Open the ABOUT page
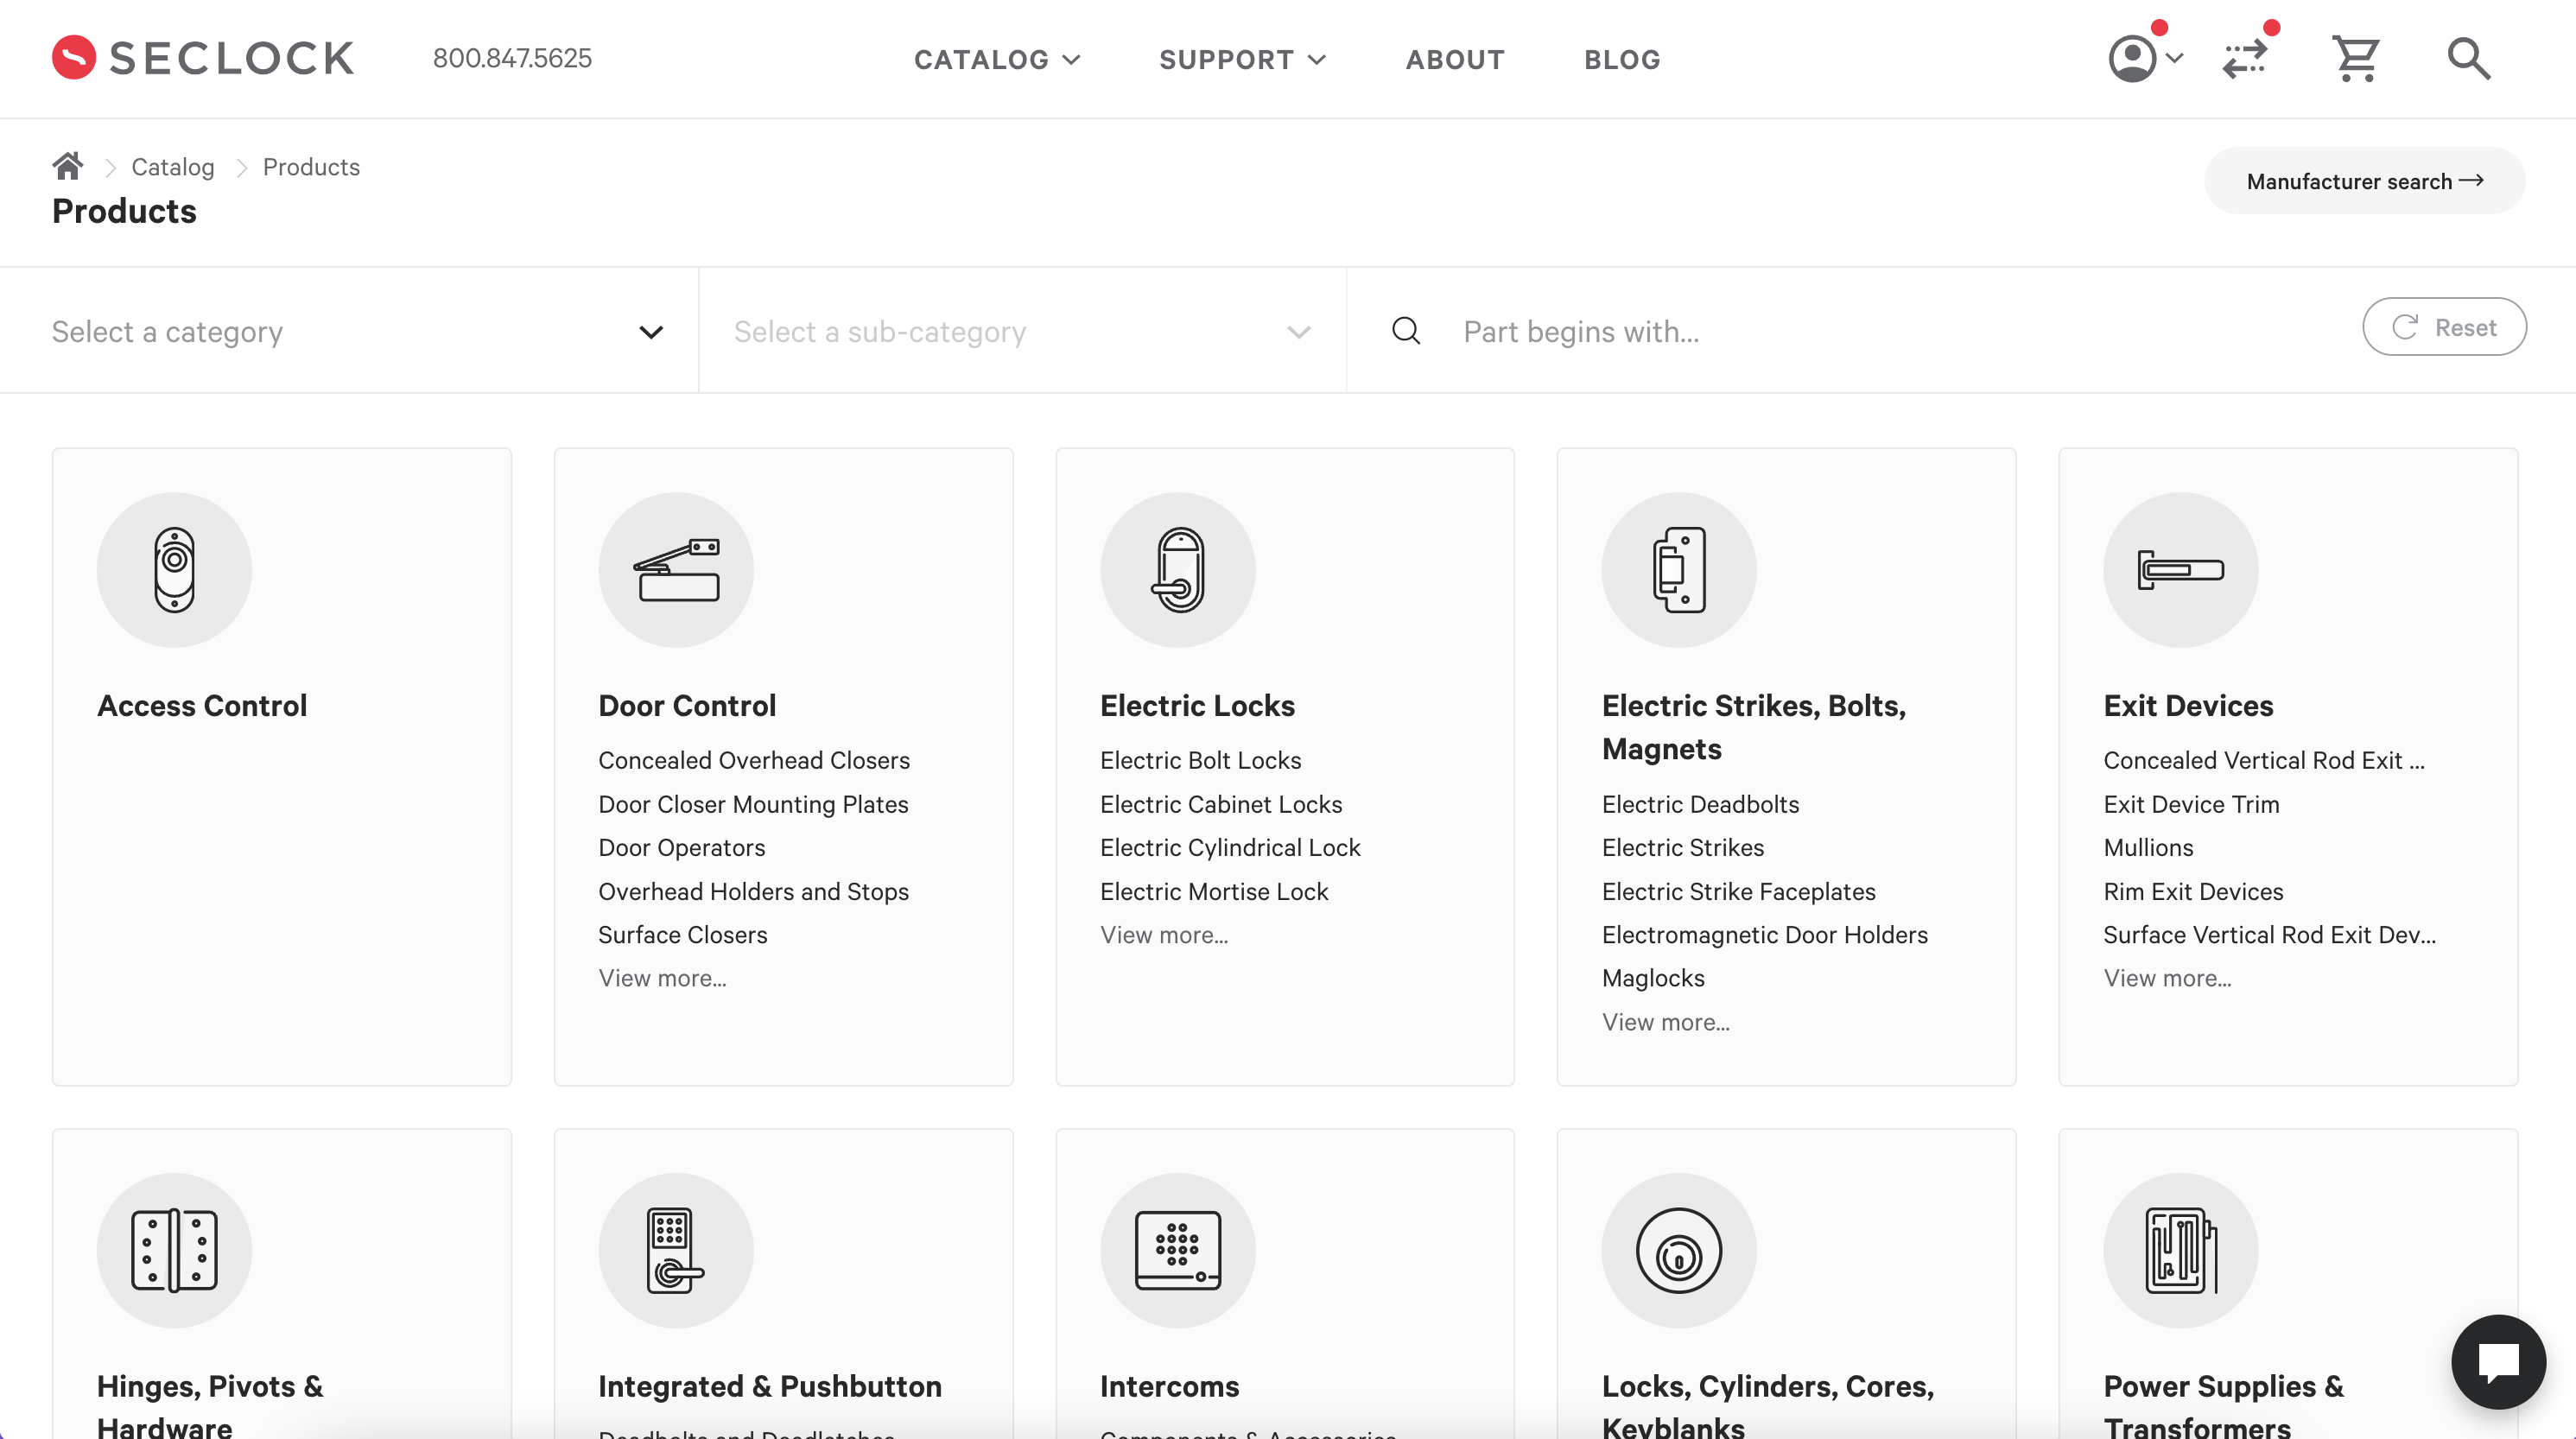The width and height of the screenshot is (2576, 1439). [1455, 59]
